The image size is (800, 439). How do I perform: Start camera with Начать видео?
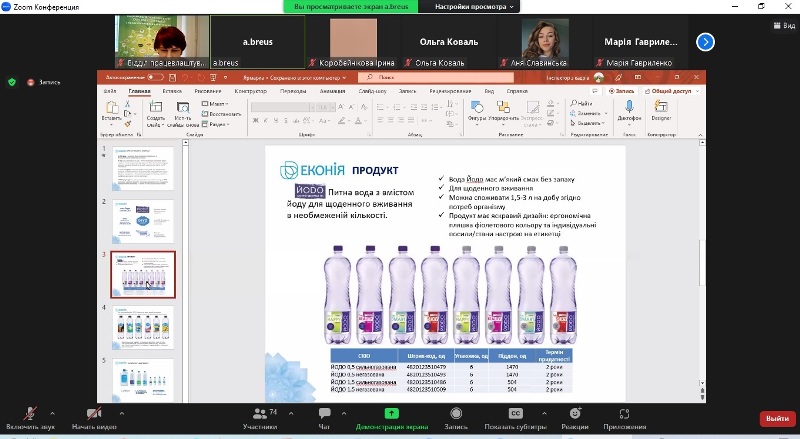point(94,418)
